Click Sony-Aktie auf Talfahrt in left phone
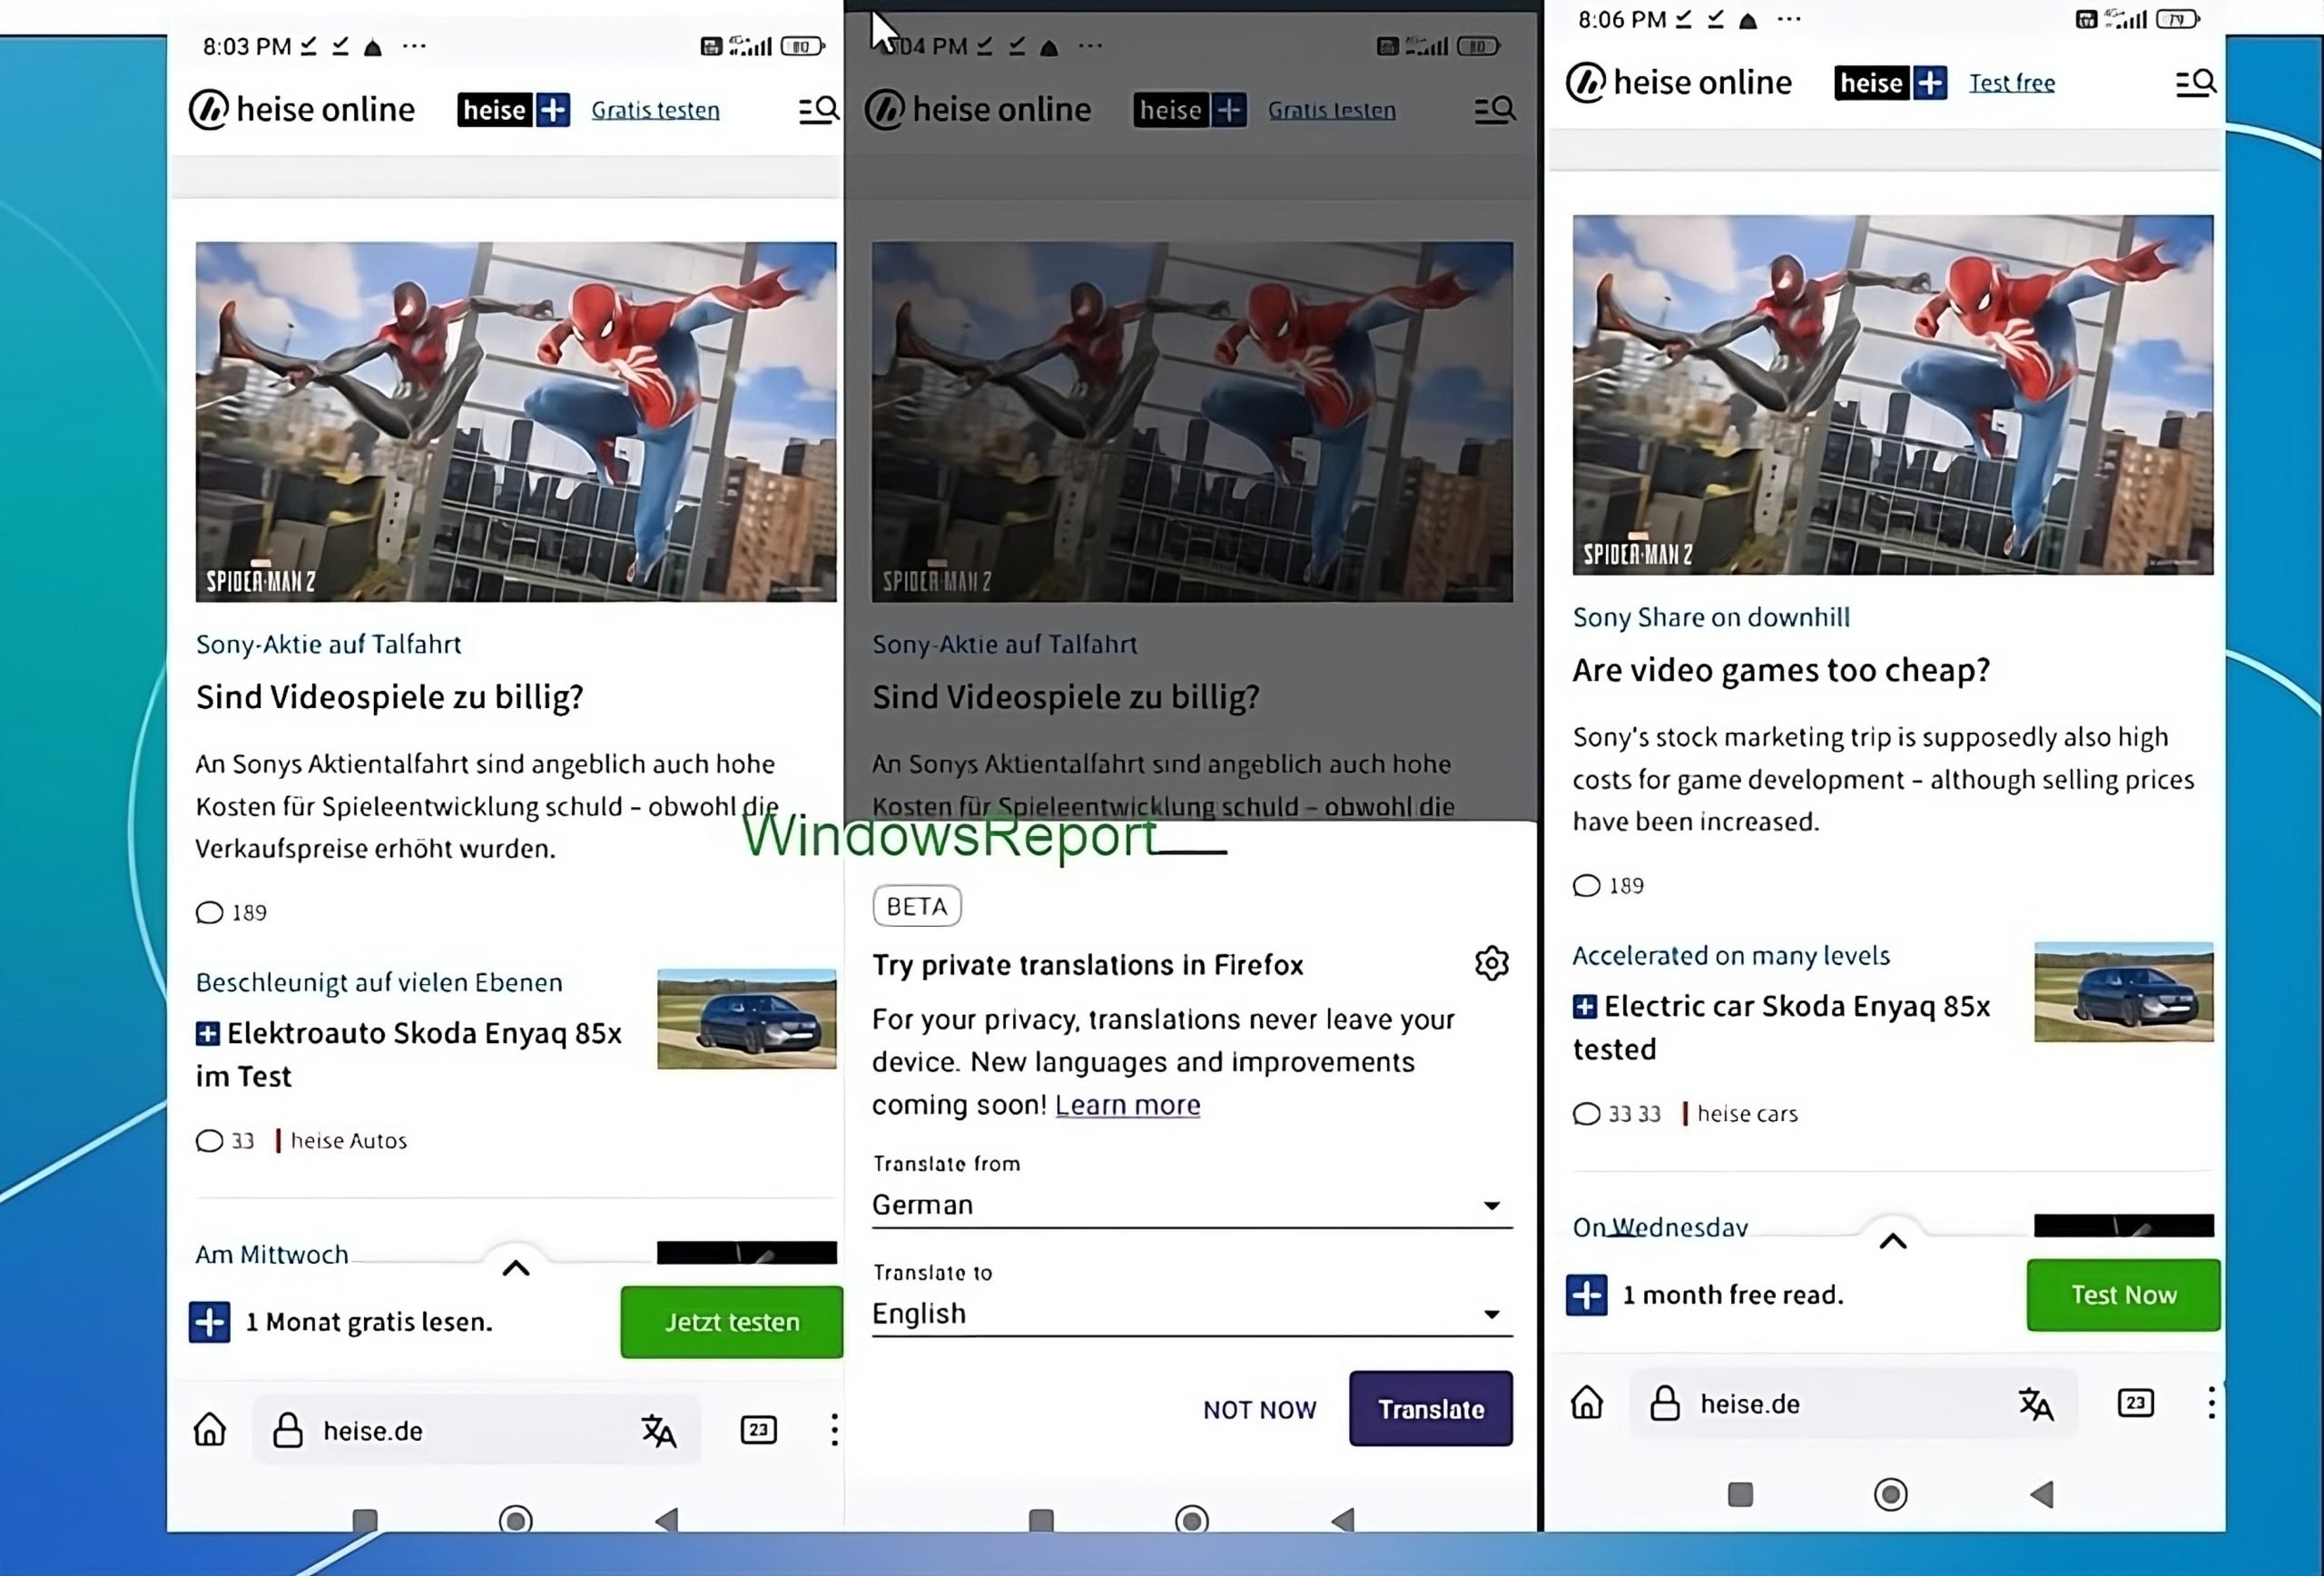This screenshot has height=1576, width=2324. click(328, 644)
